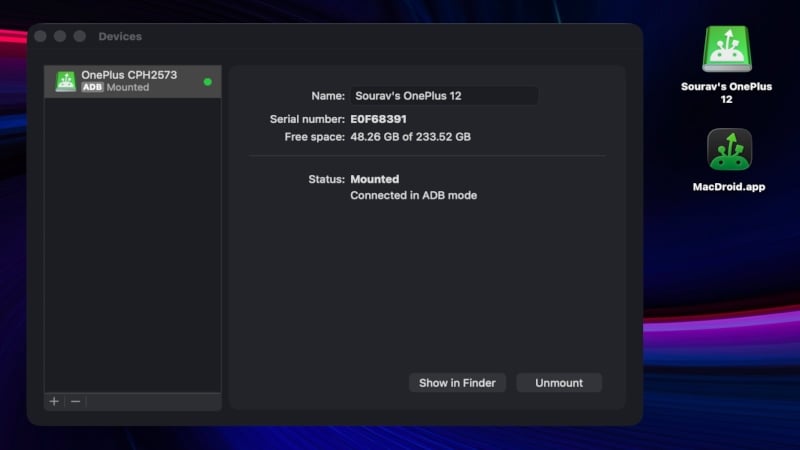Minimize the Devices window

coord(60,36)
